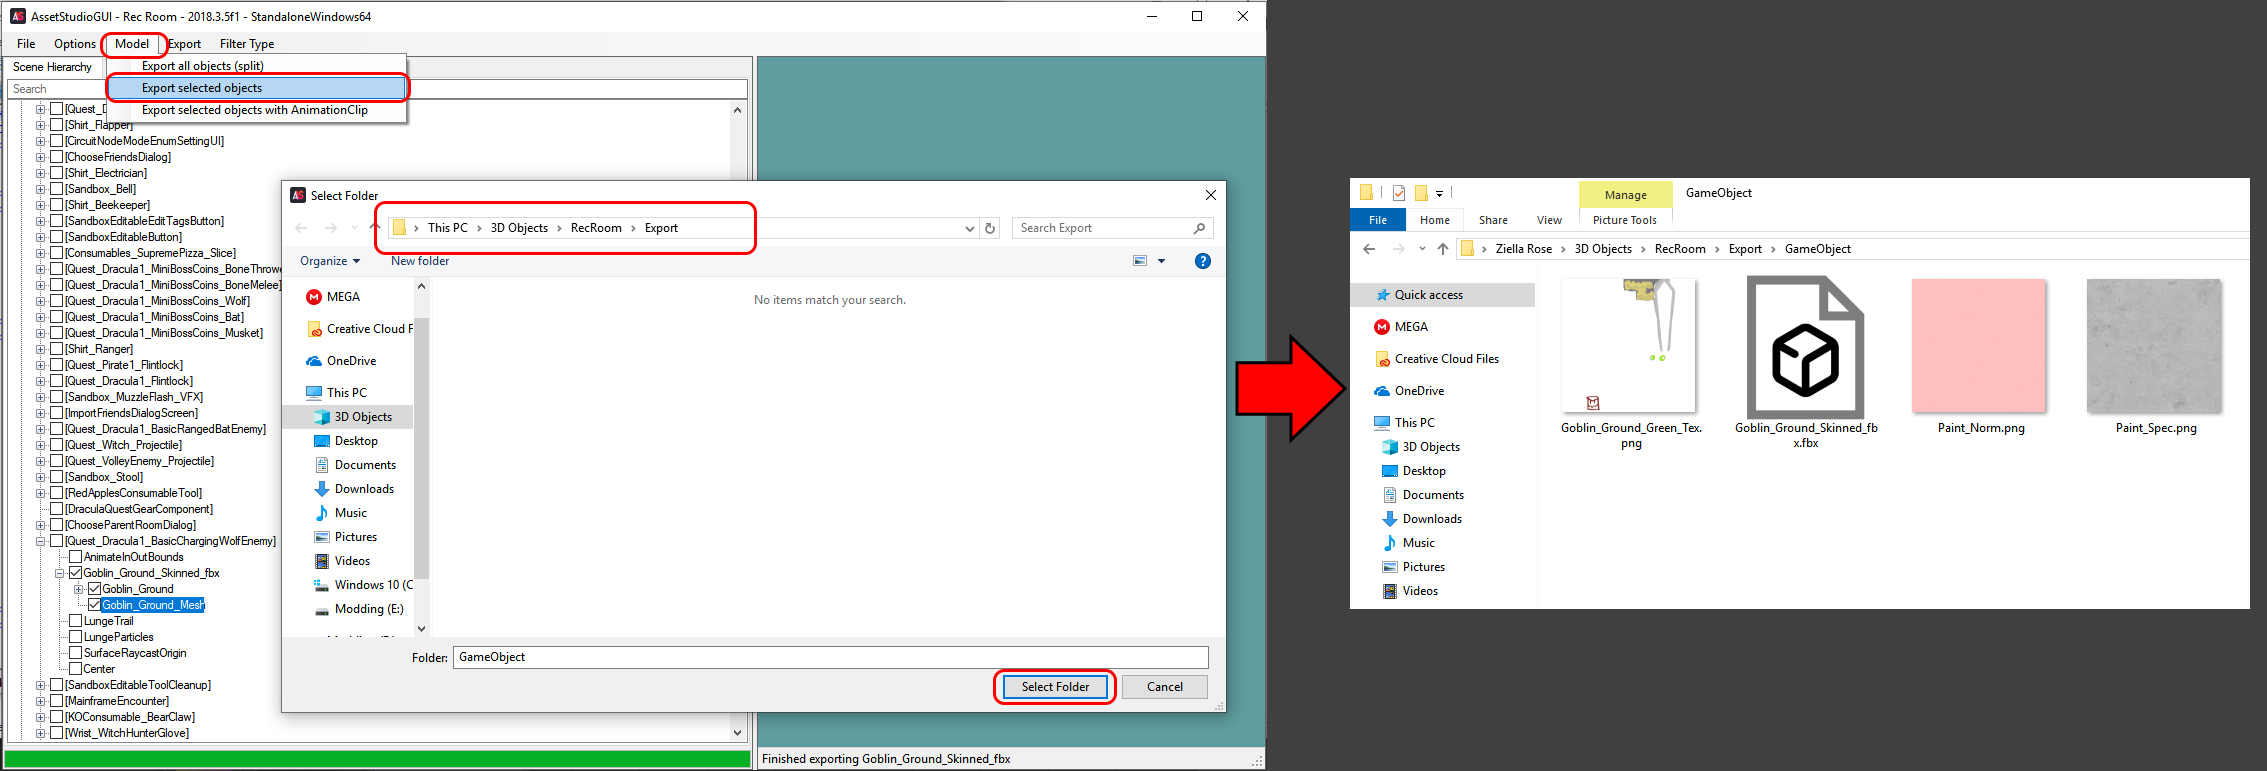Click the Folder name input field
The width and height of the screenshot is (2267, 771).
[830, 657]
